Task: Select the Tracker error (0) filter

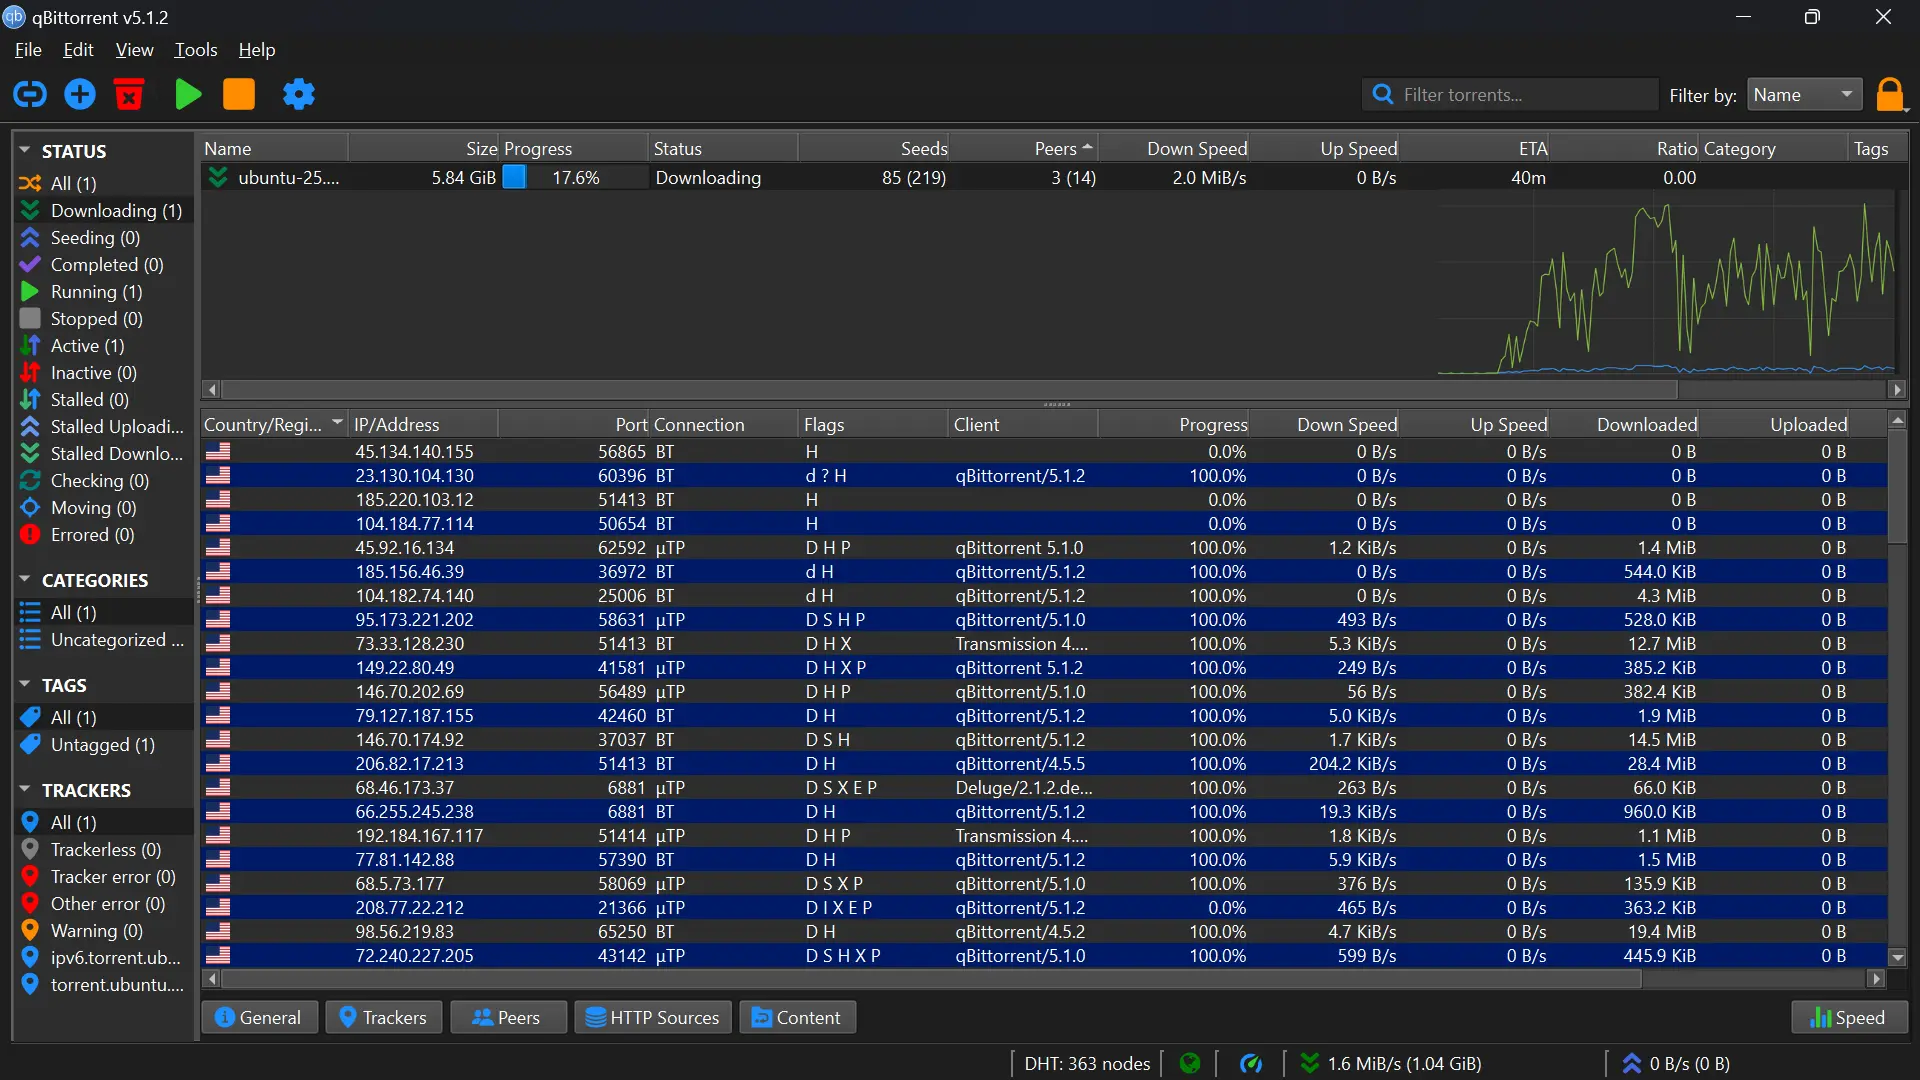Action: [104, 876]
